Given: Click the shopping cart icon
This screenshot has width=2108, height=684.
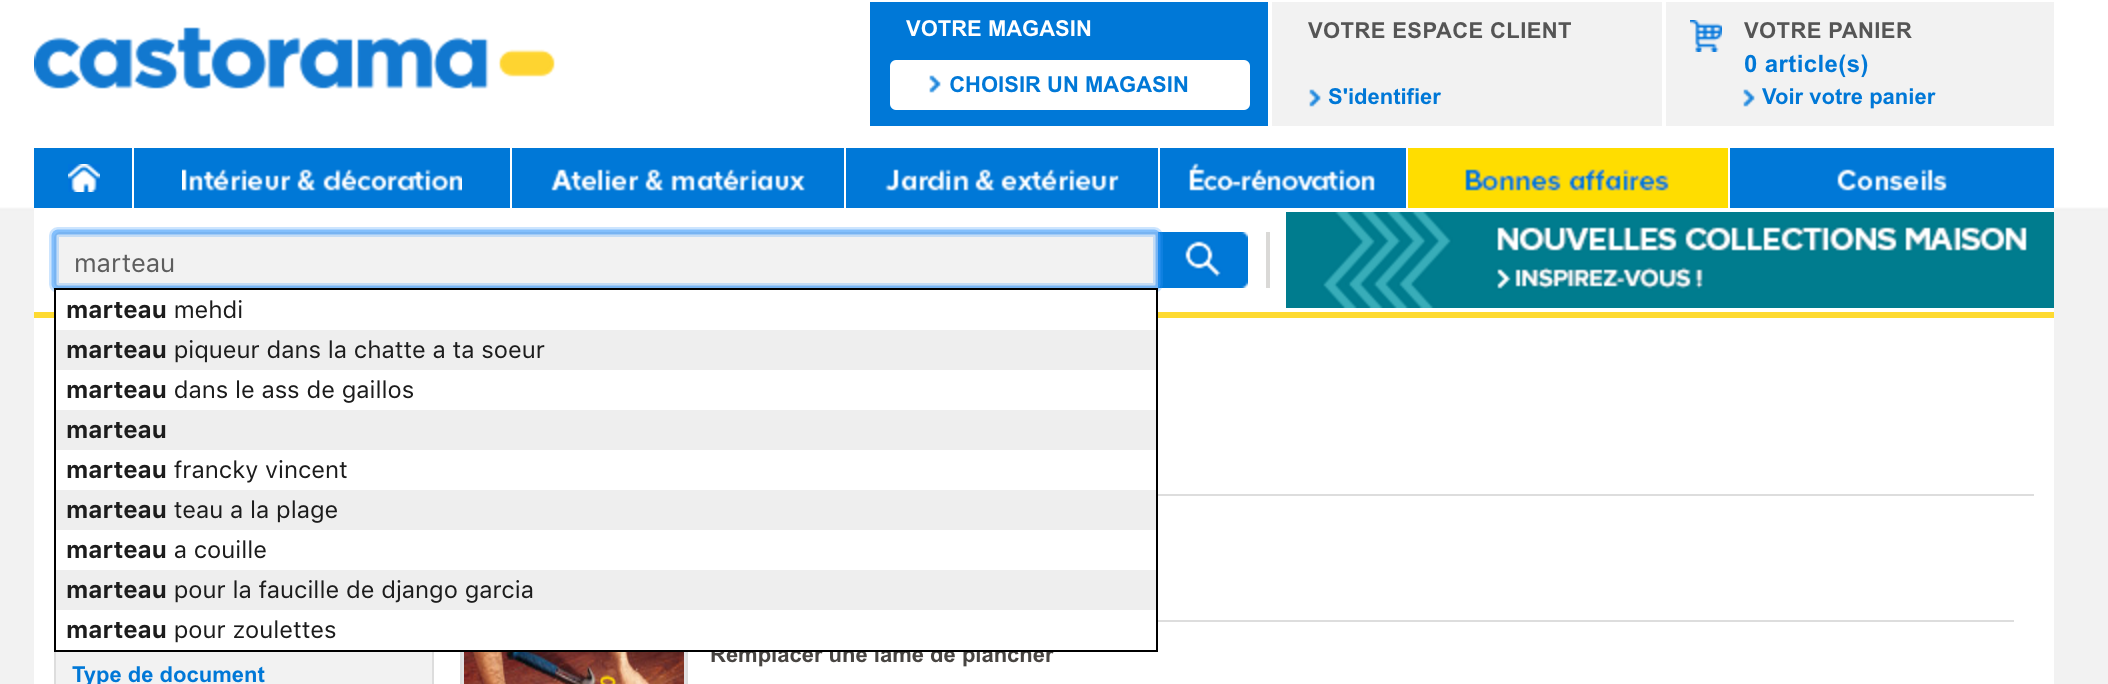Looking at the screenshot, I should tap(1706, 36).
